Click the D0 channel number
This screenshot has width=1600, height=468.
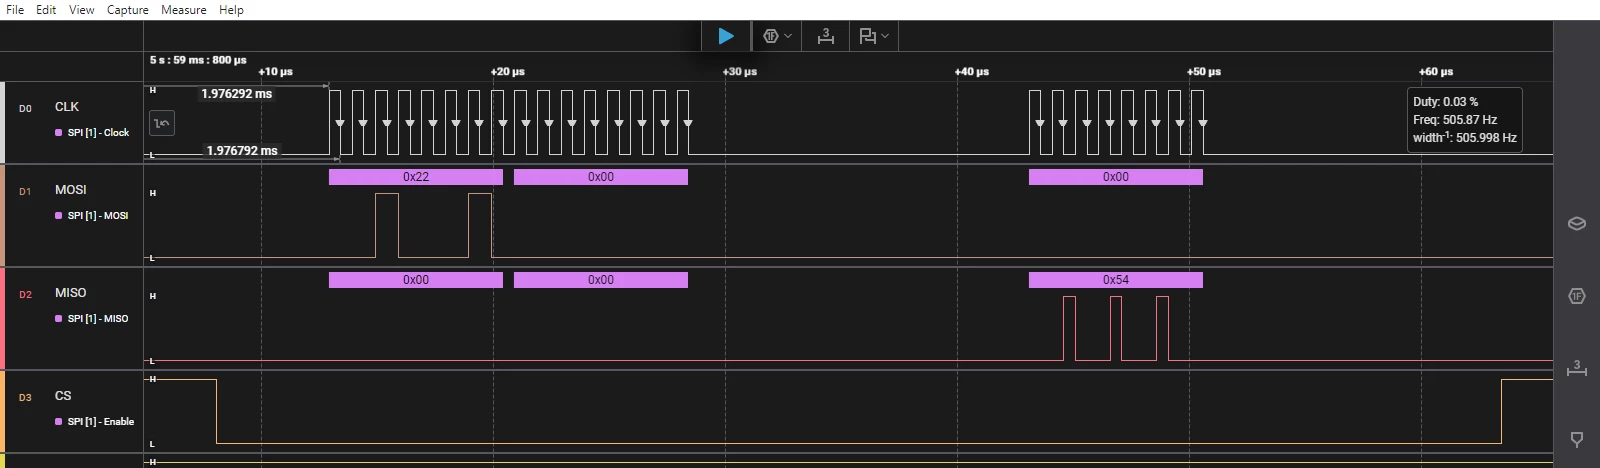25,108
